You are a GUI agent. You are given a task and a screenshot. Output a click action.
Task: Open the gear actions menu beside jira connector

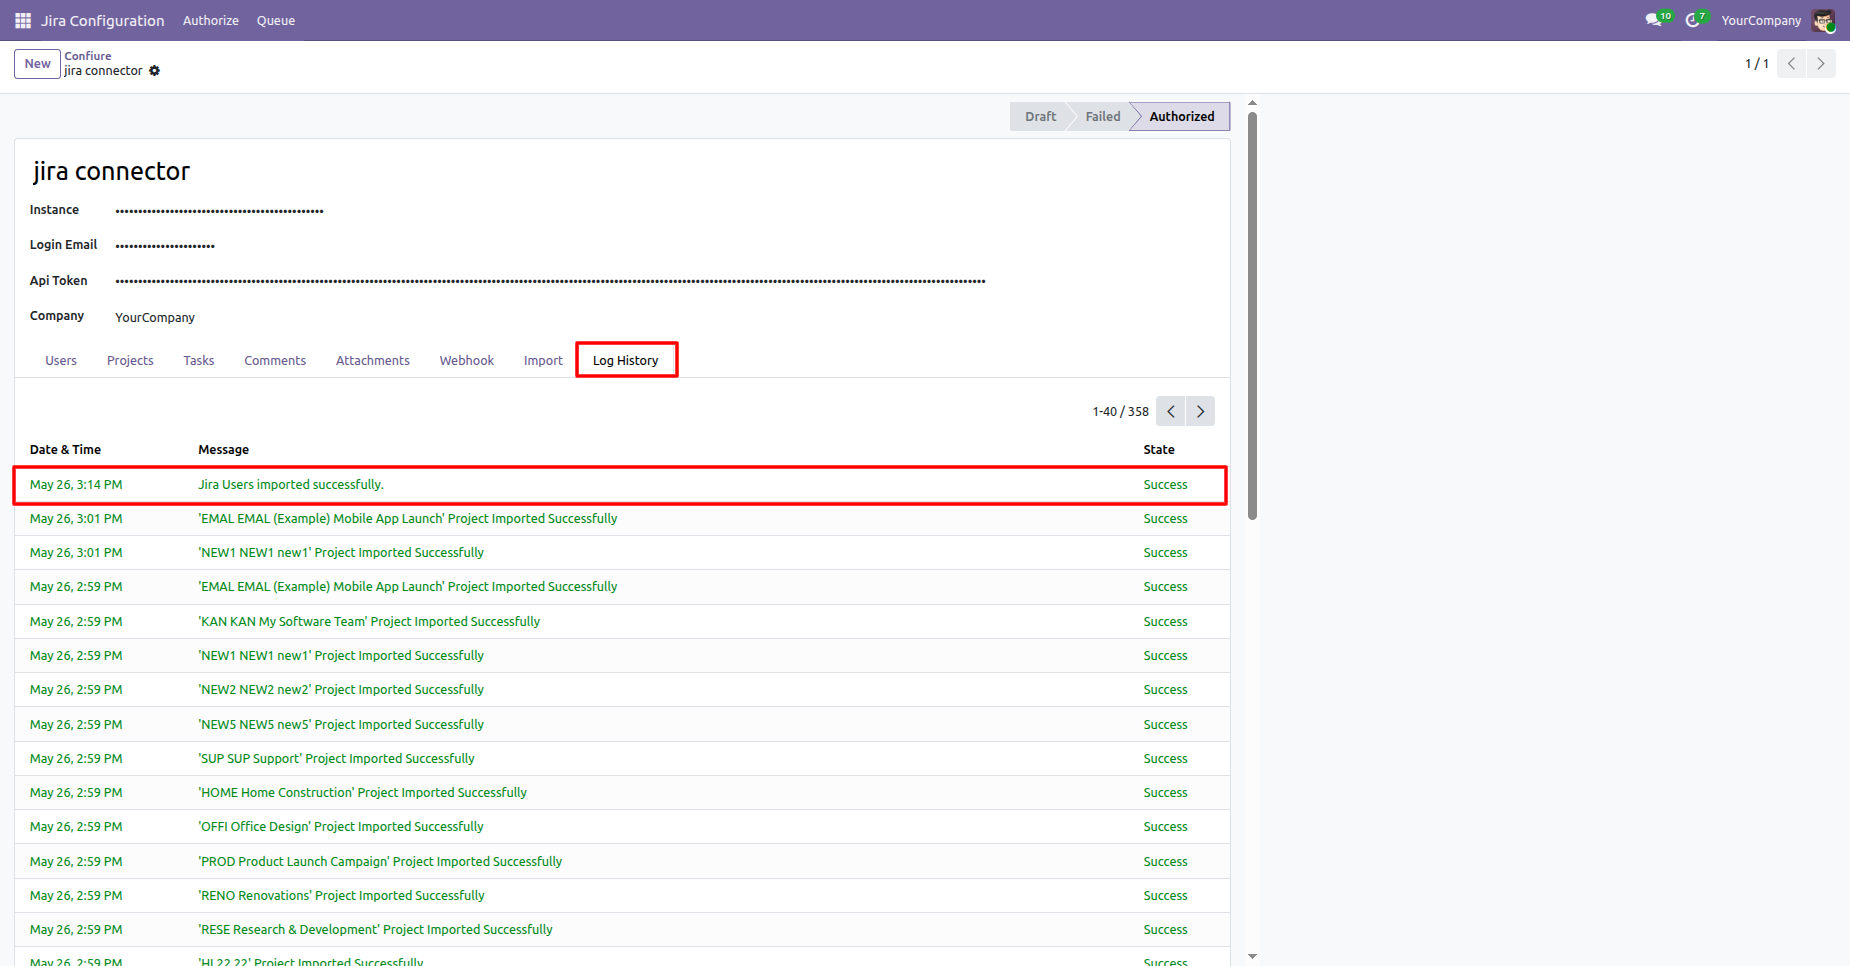point(154,71)
